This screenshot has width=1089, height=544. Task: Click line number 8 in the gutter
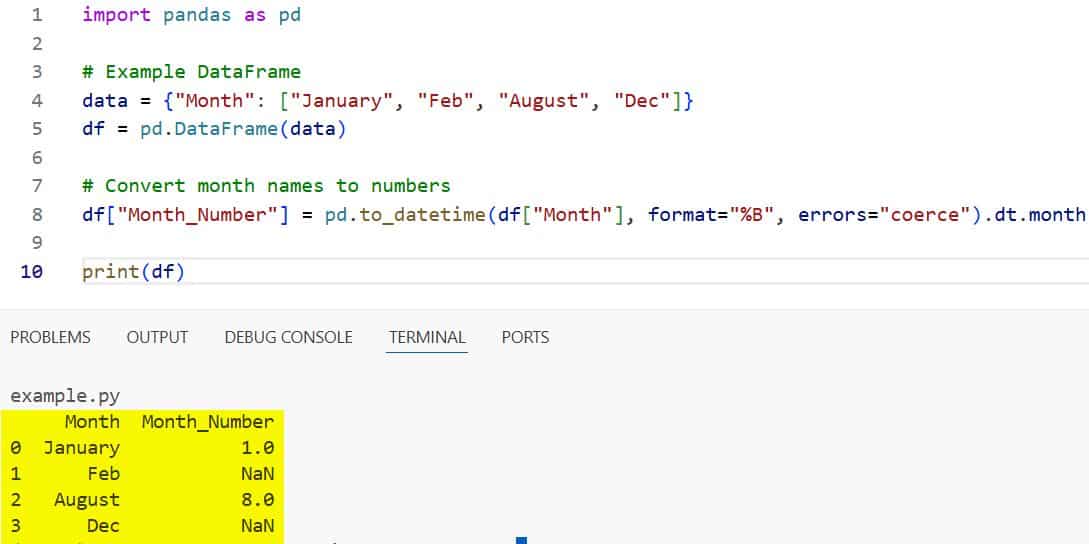pyautogui.click(x=36, y=215)
